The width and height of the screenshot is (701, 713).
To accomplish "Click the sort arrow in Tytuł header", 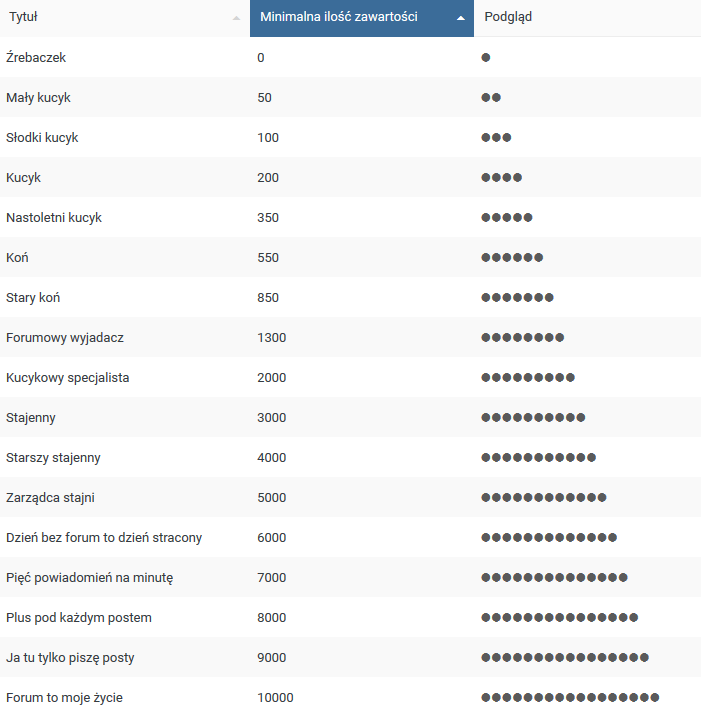I will (236, 18).
